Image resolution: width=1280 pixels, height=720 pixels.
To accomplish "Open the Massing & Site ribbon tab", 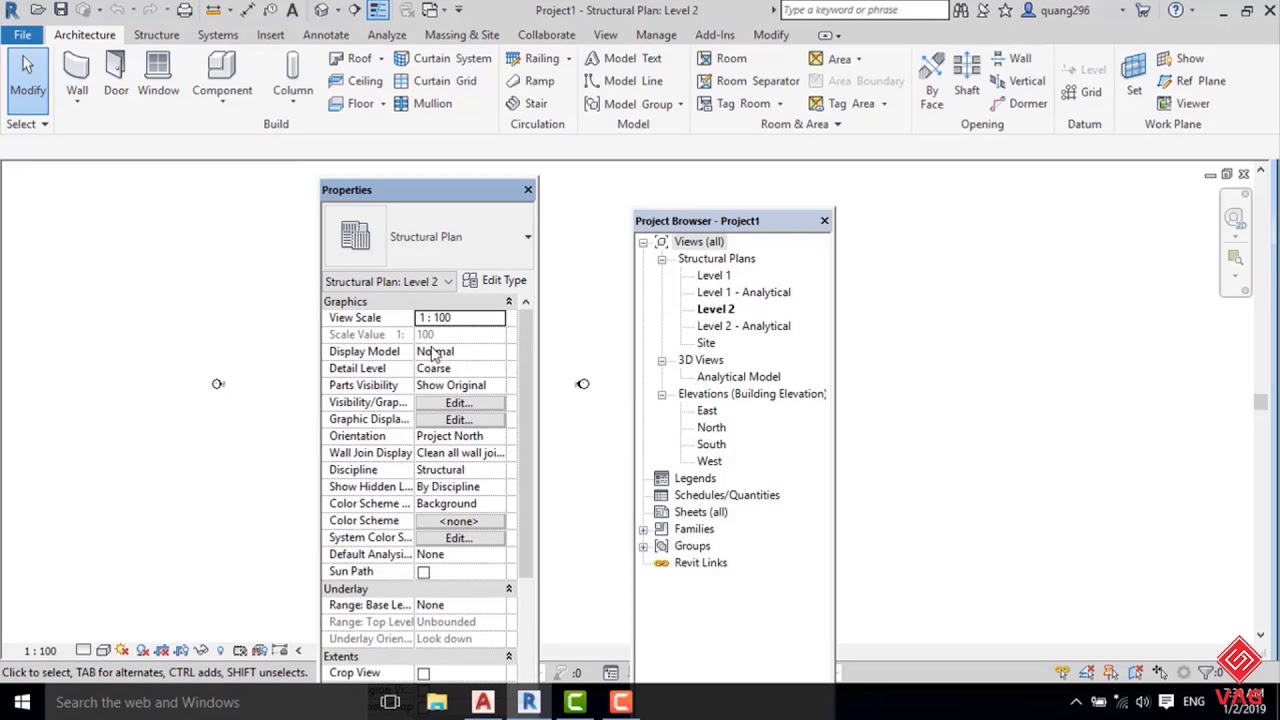I will pos(462,35).
